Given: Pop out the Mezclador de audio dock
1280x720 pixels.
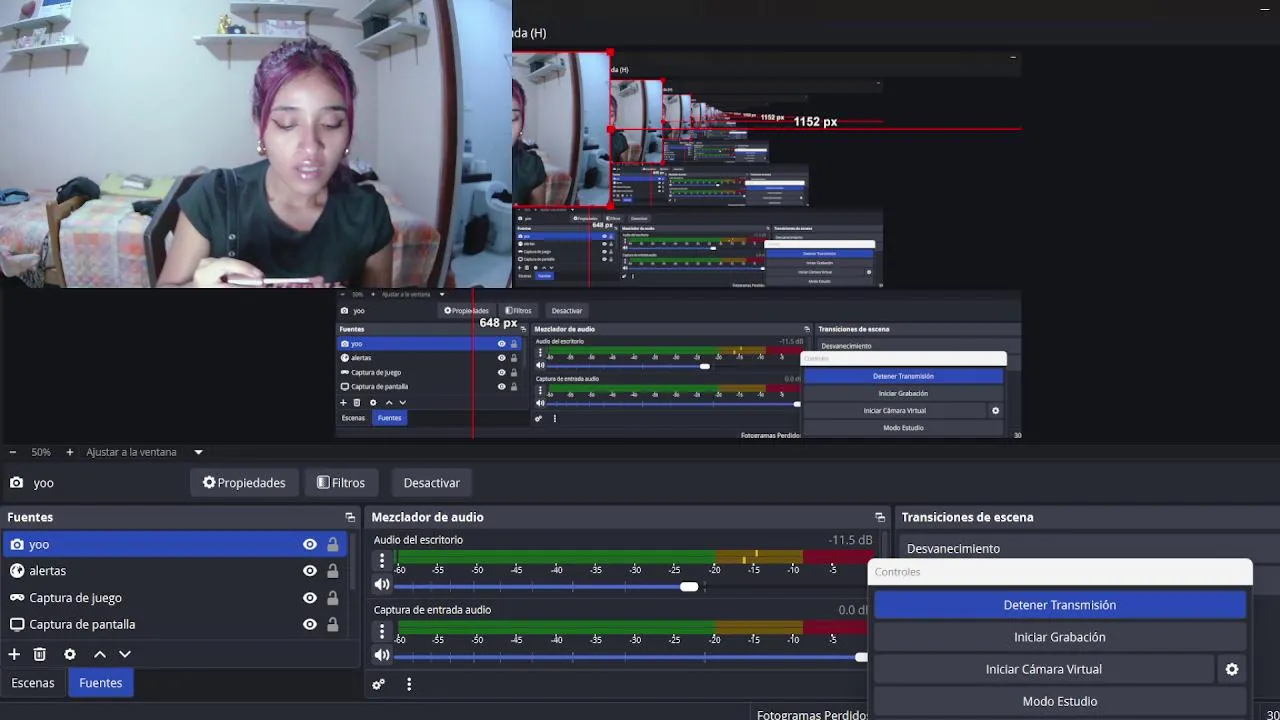Looking at the screenshot, I should pyautogui.click(x=880, y=517).
